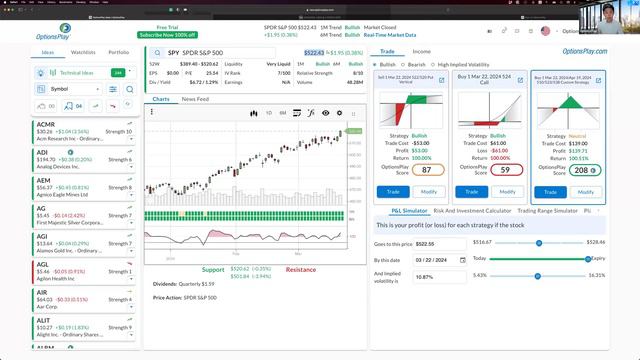Click Modify on the score 87 card
The image size is (640, 360).
[x=429, y=192]
